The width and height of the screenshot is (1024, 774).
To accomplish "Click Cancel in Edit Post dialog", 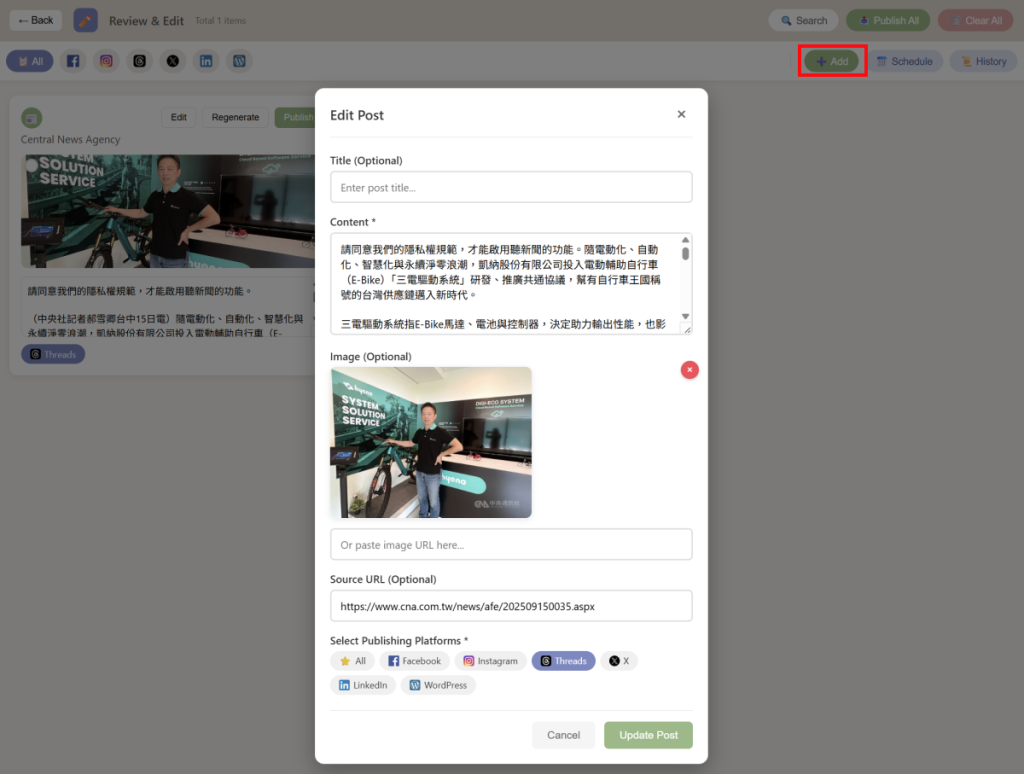I will pos(563,735).
